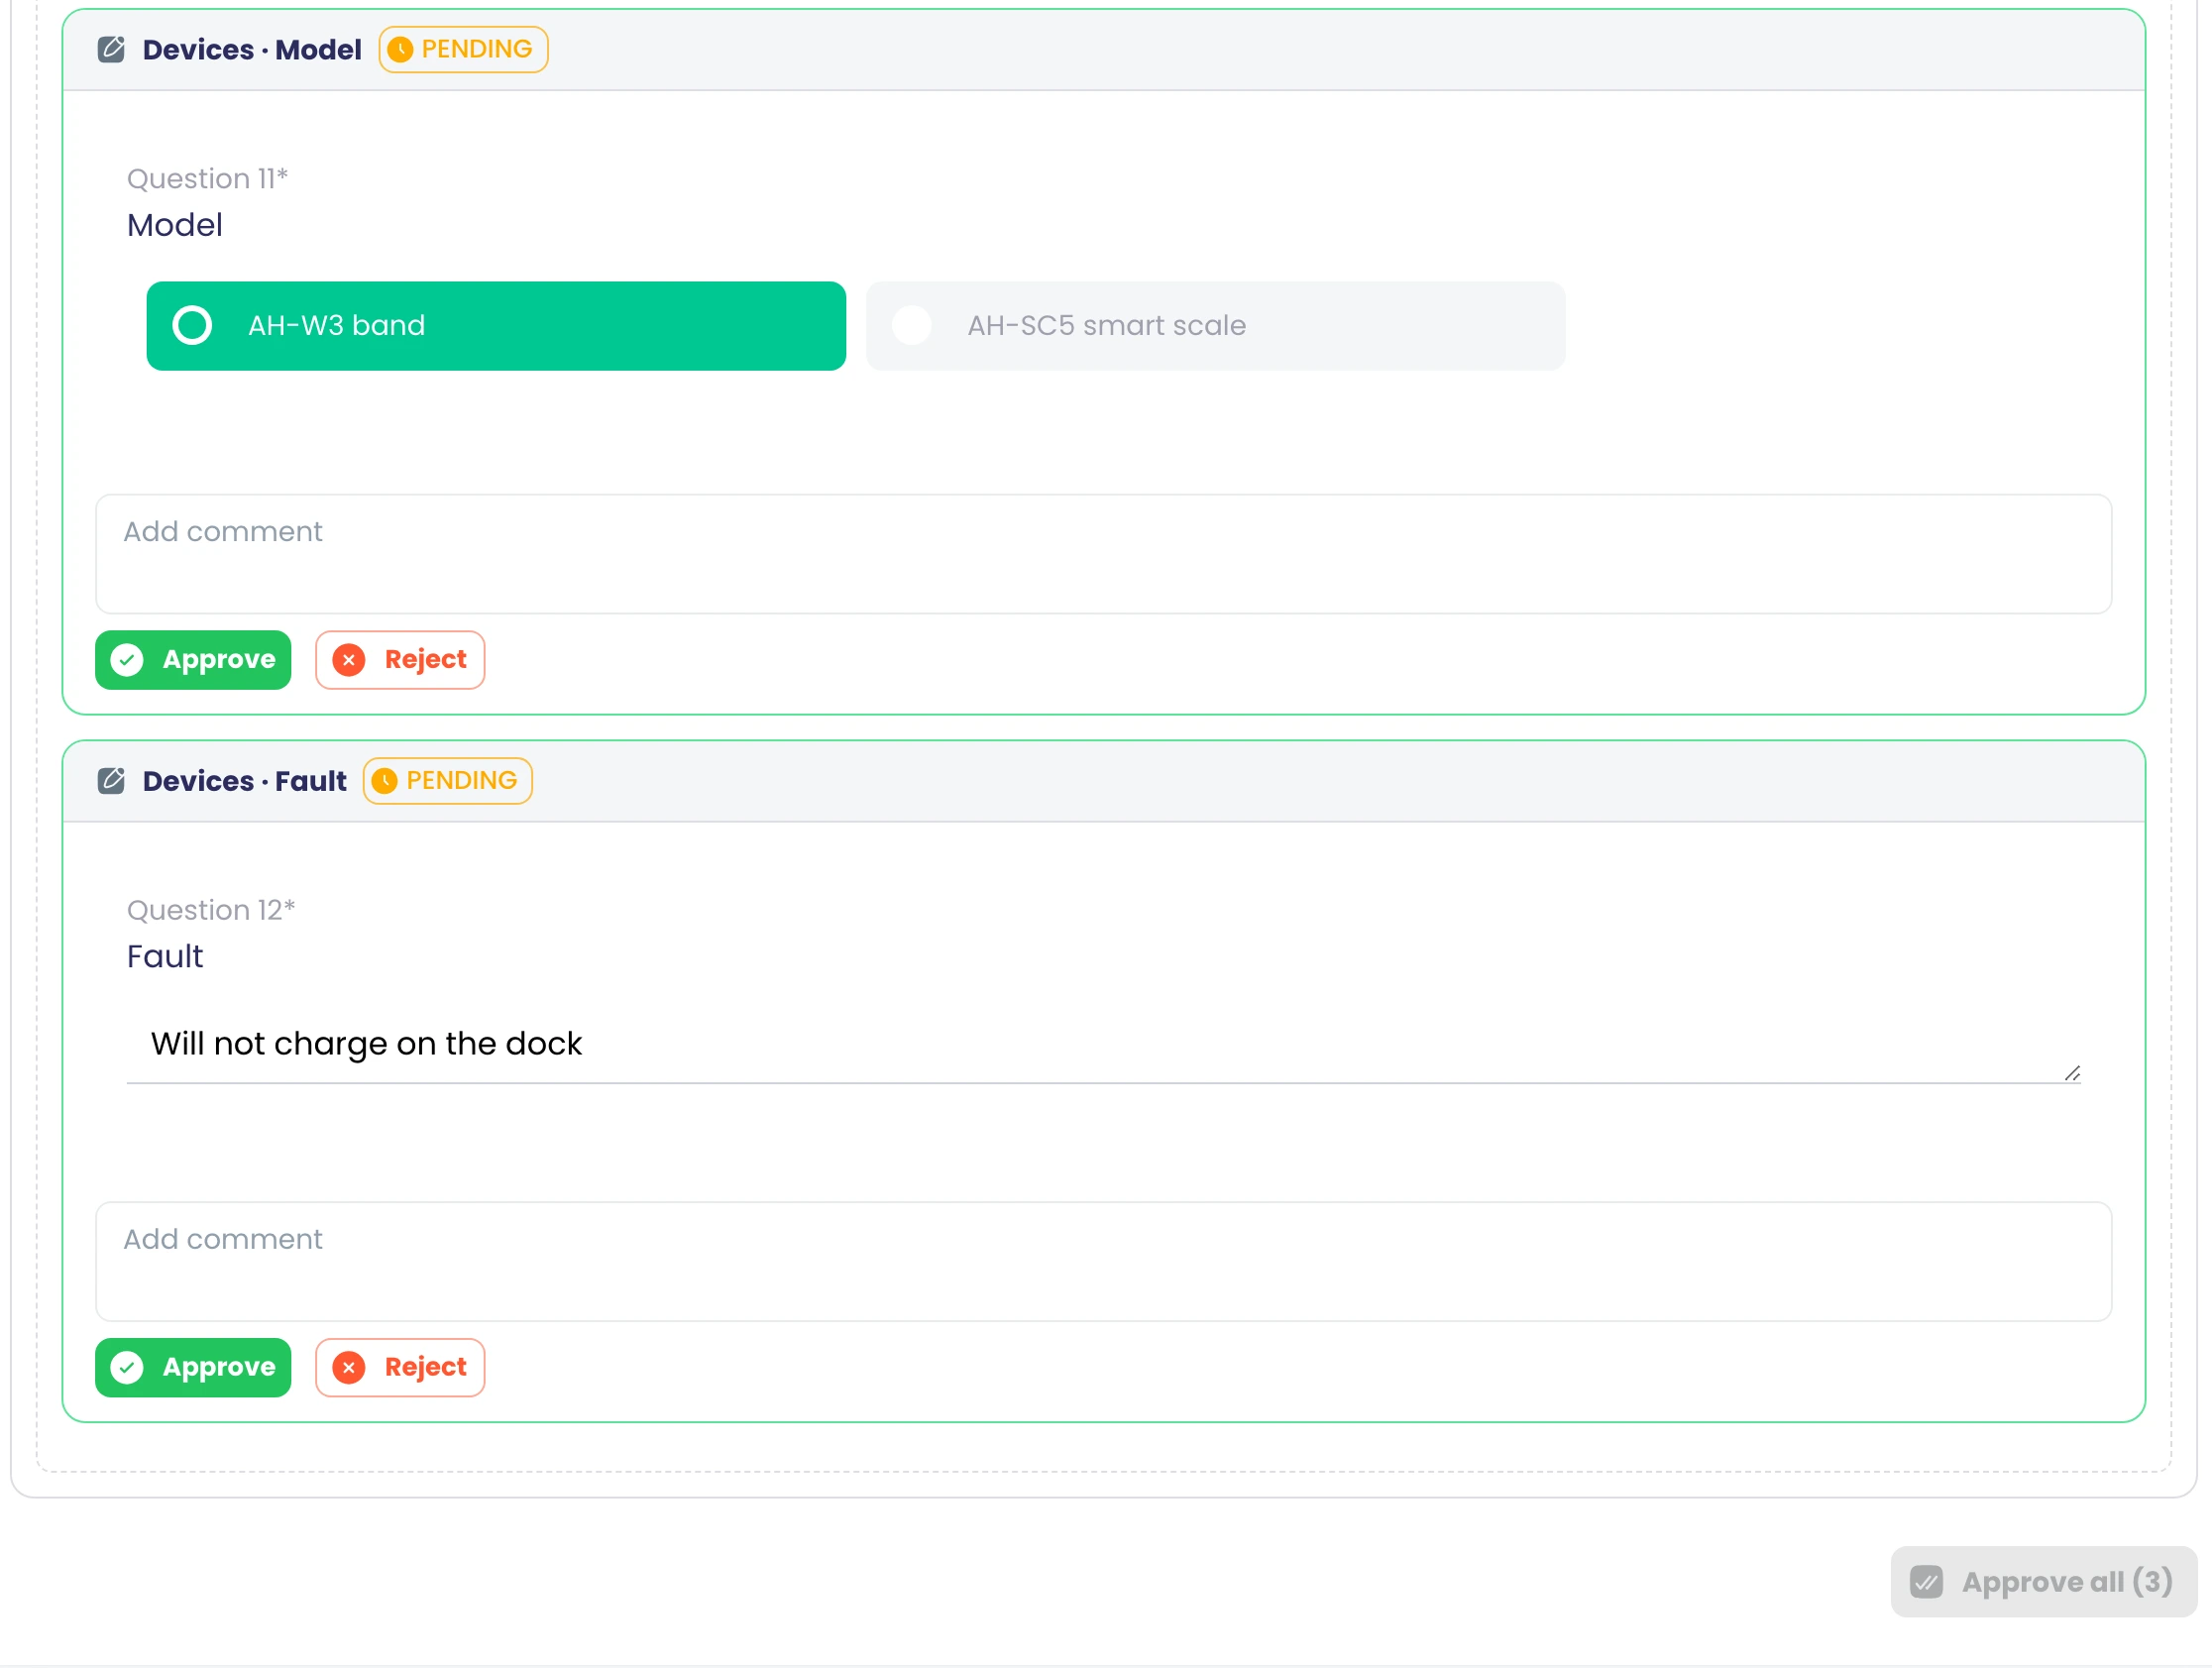Click the double-check icon in Approve all

(1926, 1582)
